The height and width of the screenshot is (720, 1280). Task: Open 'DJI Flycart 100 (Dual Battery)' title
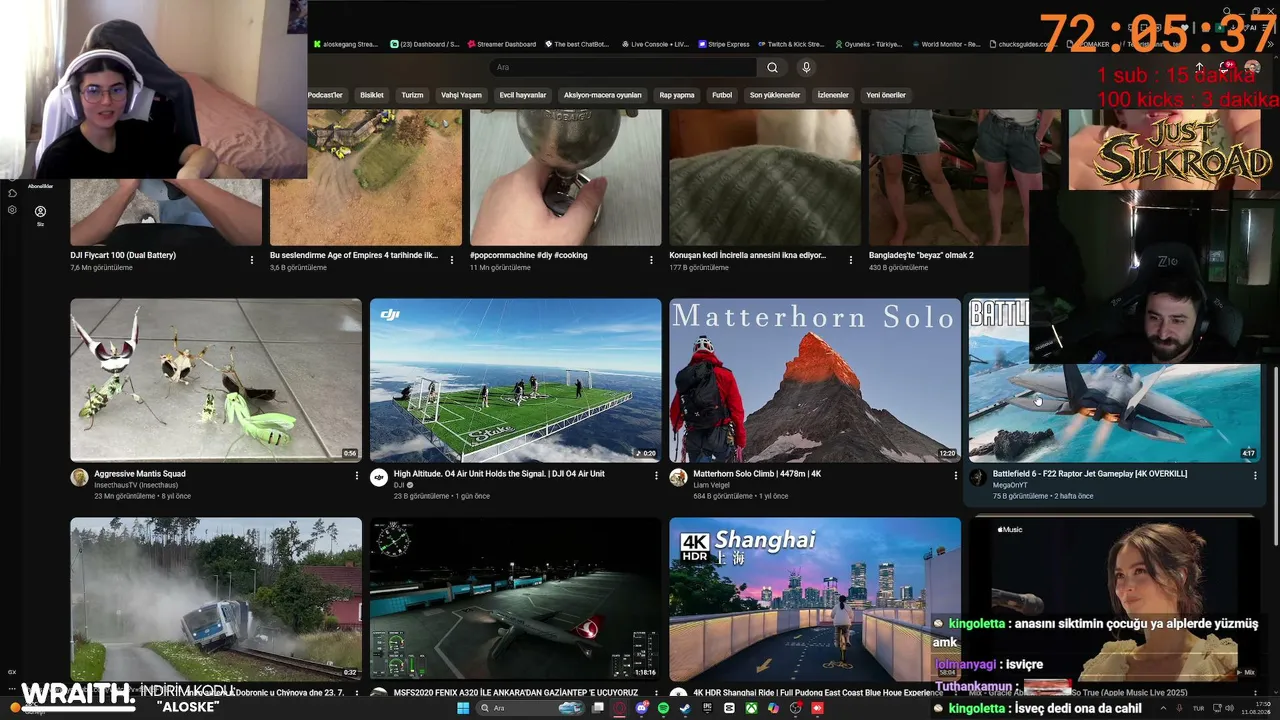coord(123,255)
